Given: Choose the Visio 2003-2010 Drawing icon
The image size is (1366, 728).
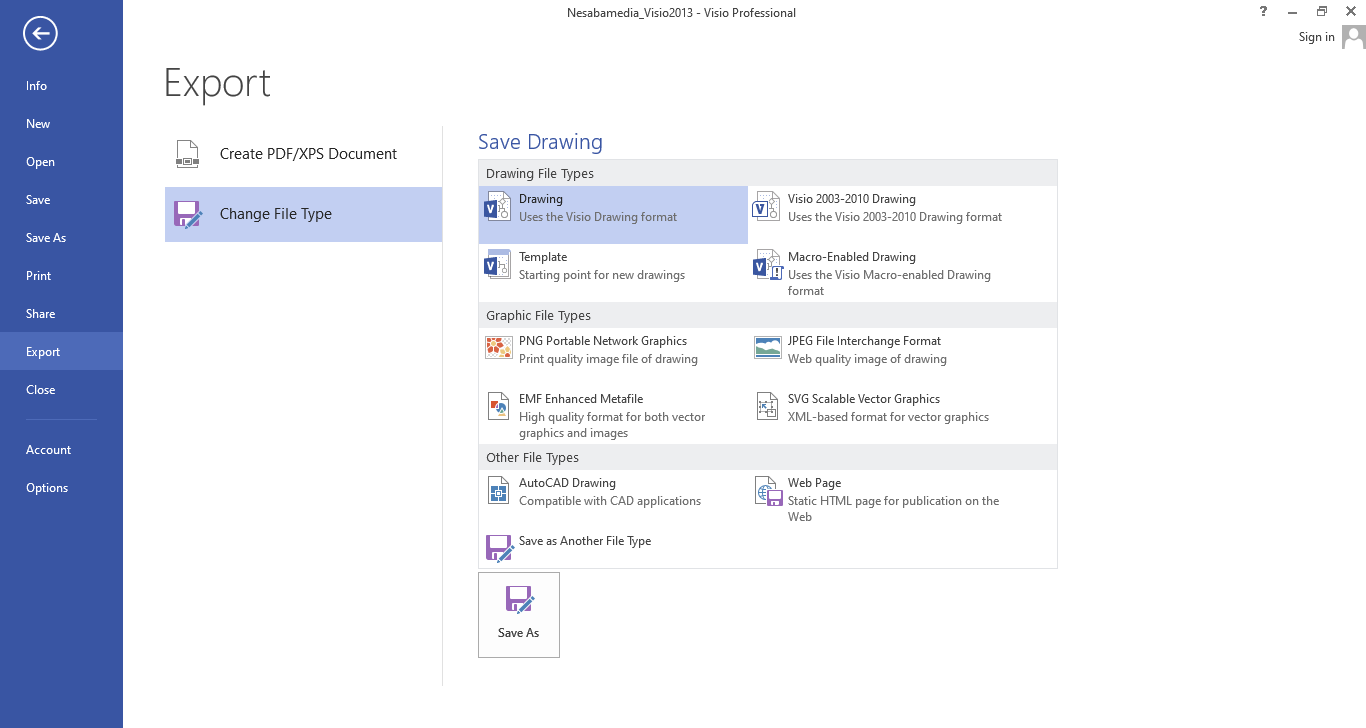Looking at the screenshot, I should 766,207.
